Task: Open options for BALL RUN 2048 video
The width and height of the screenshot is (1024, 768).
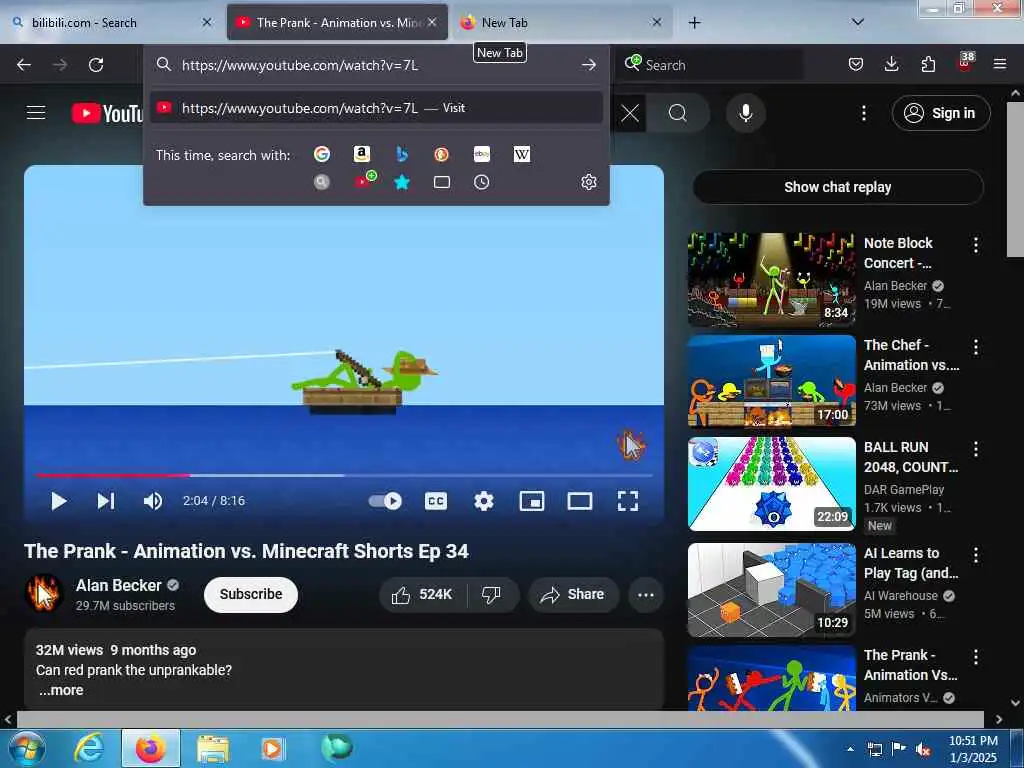Action: tap(975, 449)
